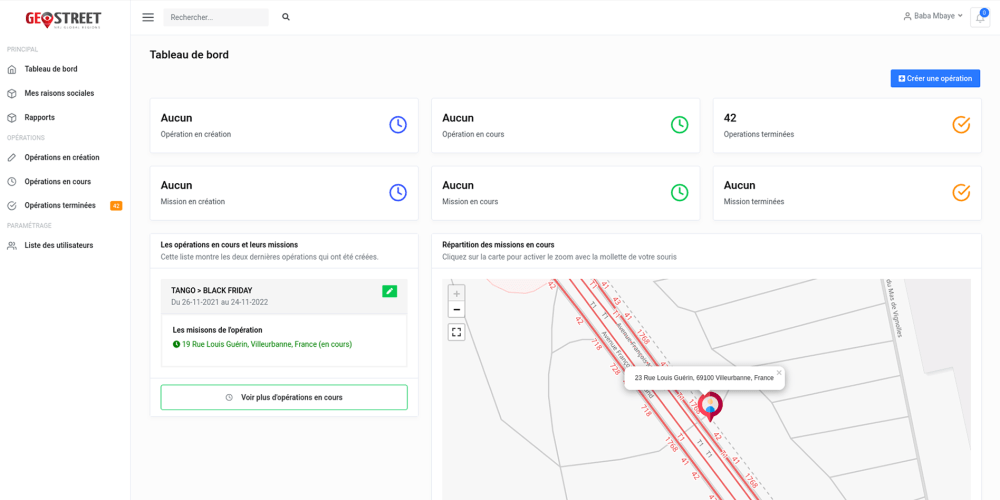This screenshot has height=500, width=1000.
Task: Click the GeoStreet logo
Action: pyautogui.click(x=63, y=19)
